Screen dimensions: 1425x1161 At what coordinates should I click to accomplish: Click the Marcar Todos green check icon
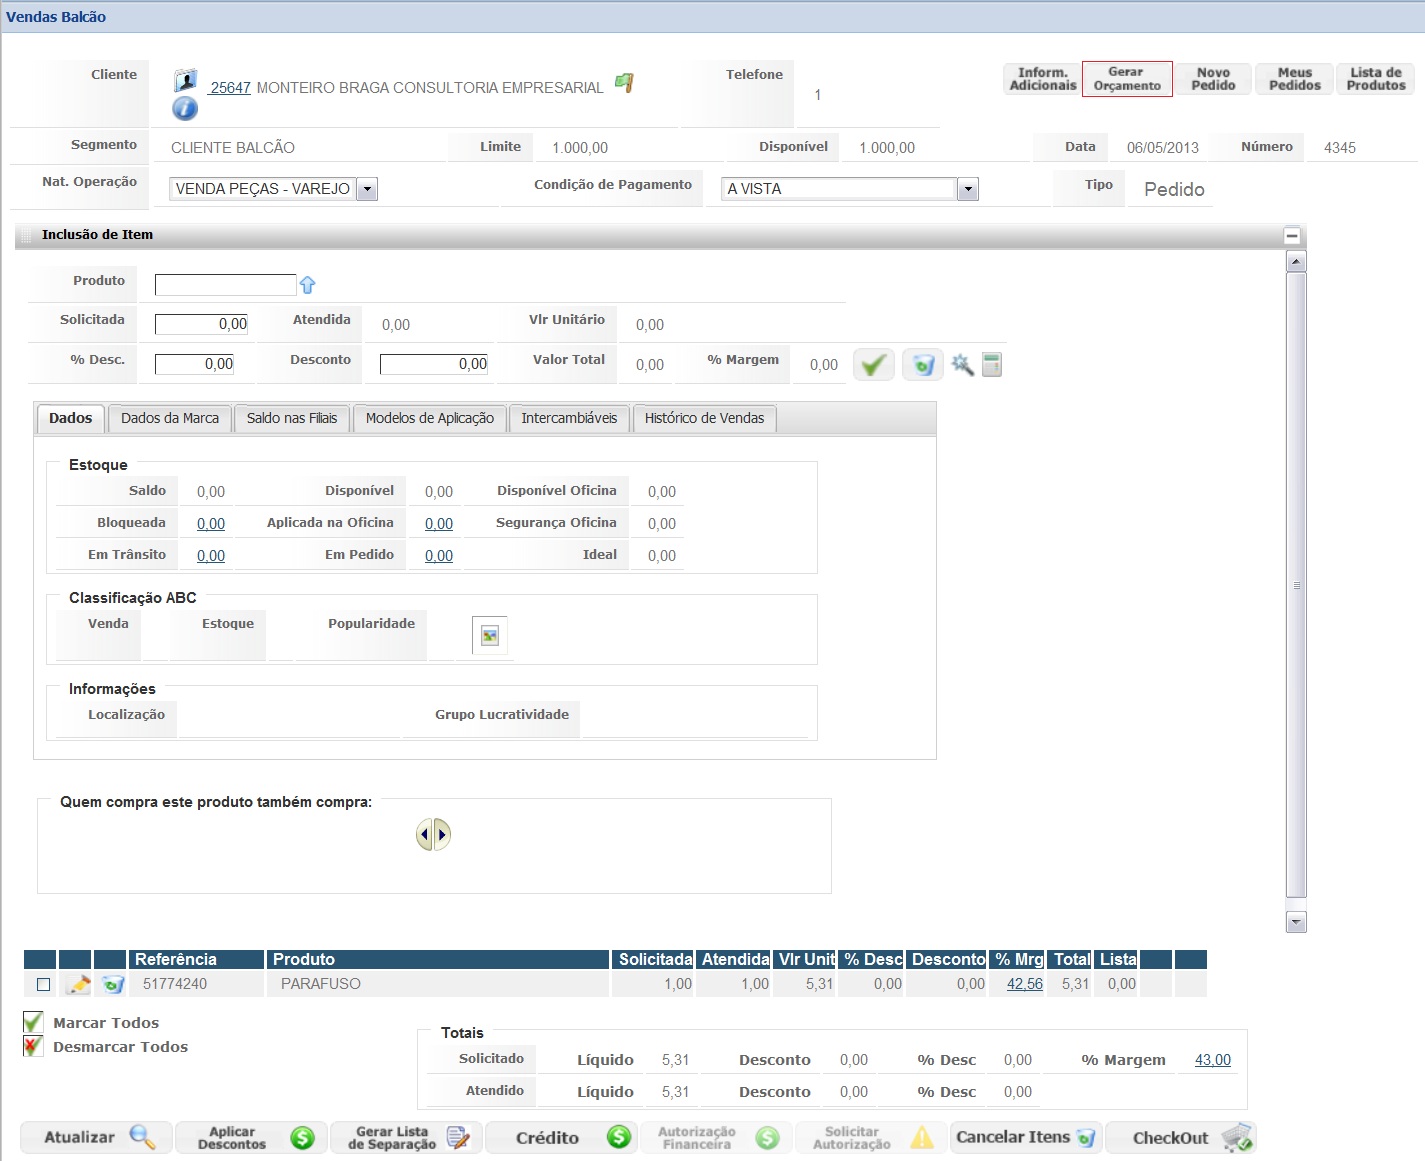pyautogui.click(x=33, y=1022)
